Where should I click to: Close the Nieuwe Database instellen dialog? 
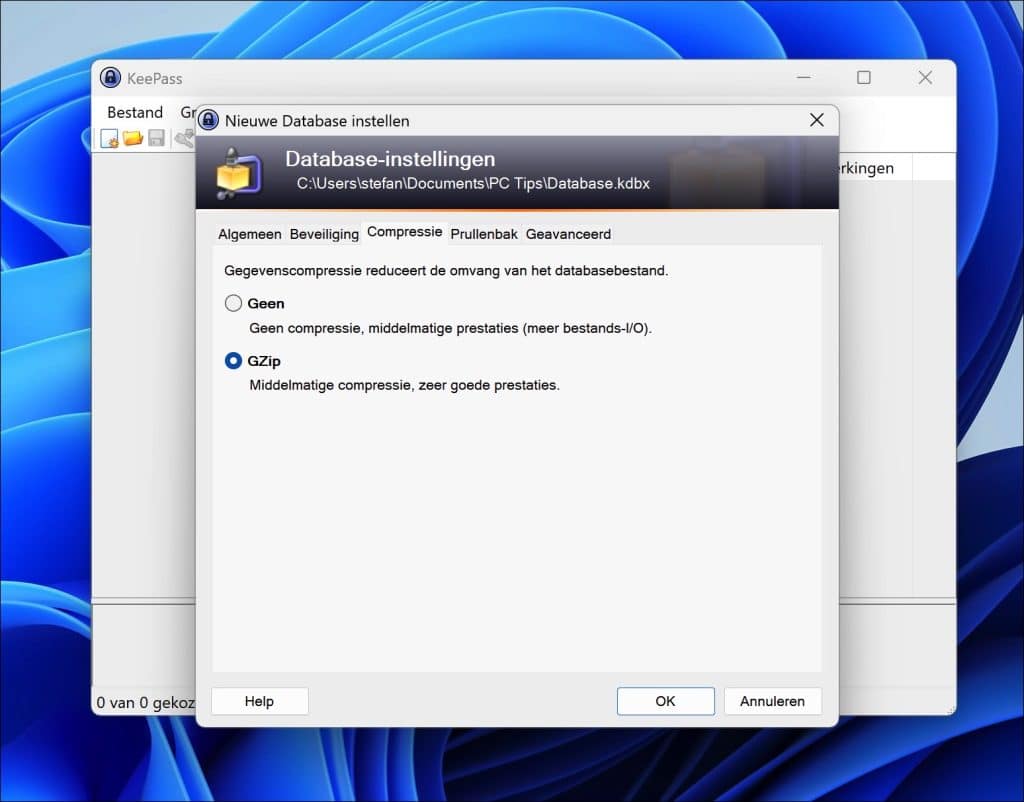pos(816,119)
